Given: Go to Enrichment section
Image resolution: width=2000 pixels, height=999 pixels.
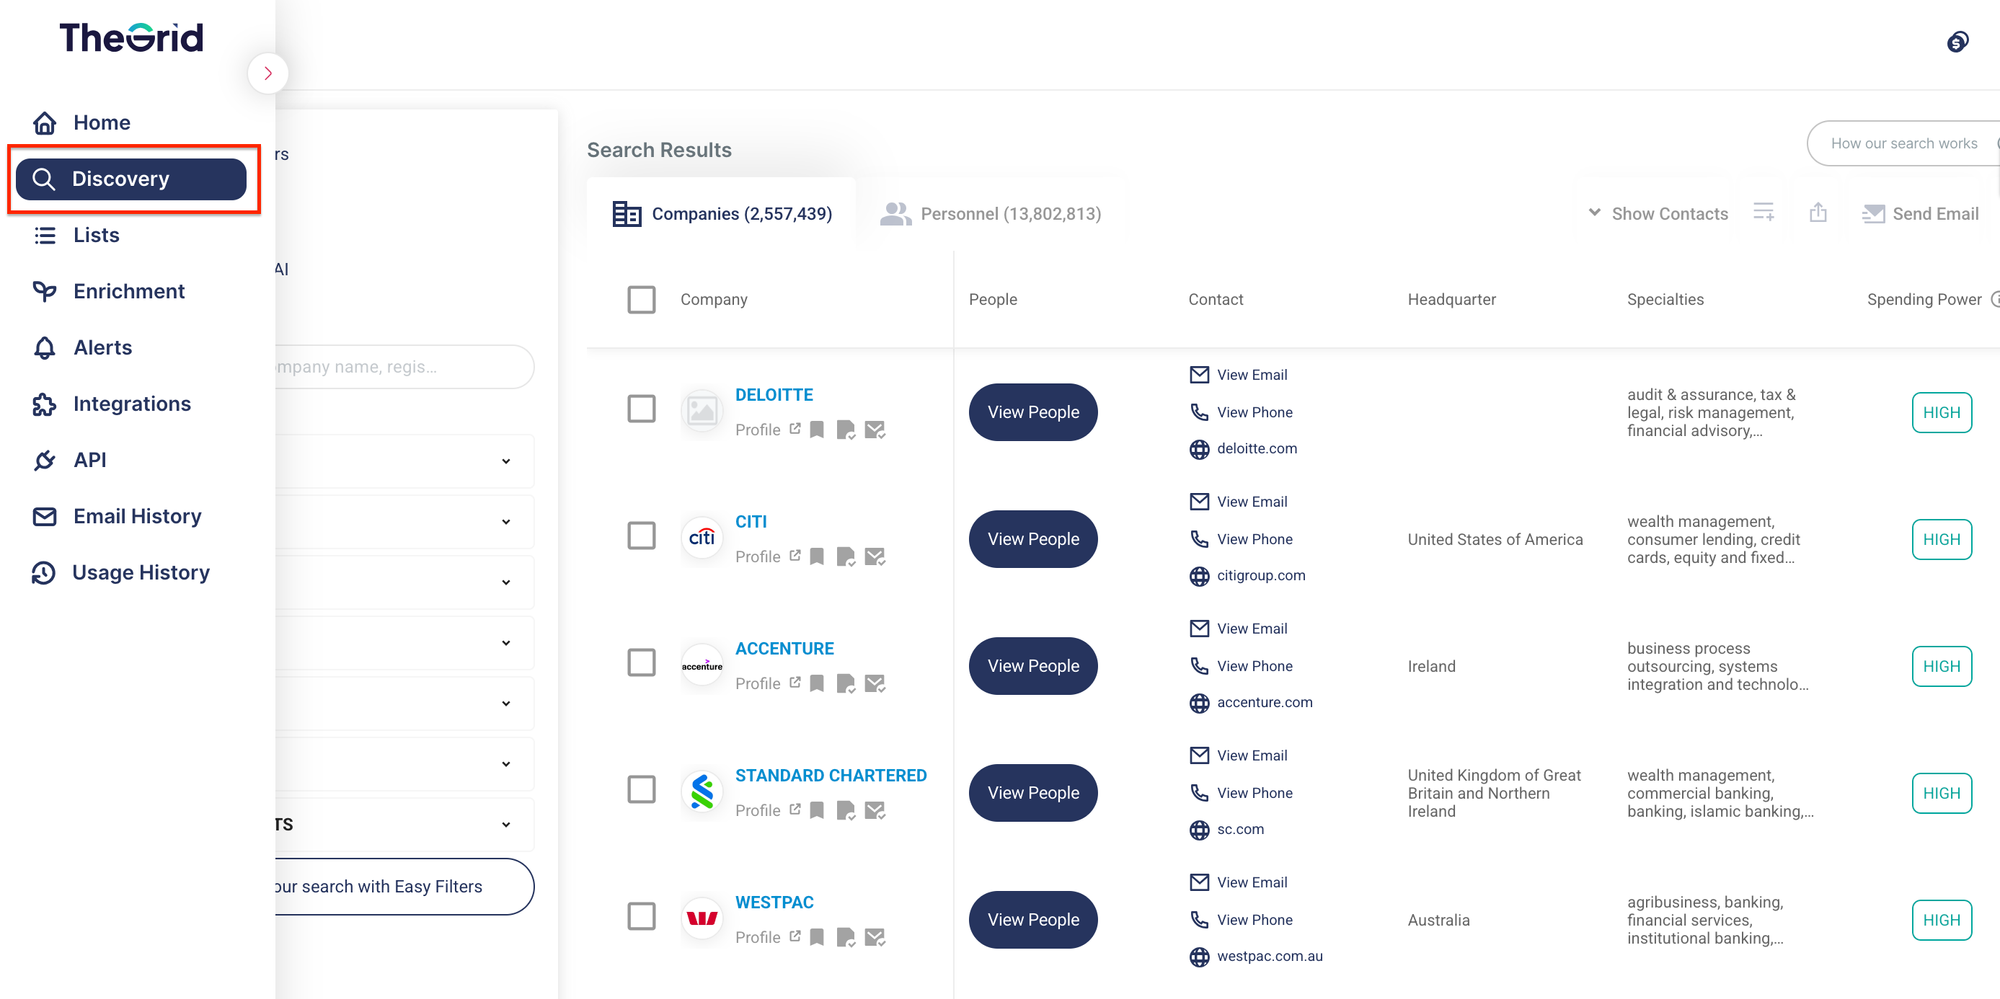Looking at the screenshot, I should [108, 291].
